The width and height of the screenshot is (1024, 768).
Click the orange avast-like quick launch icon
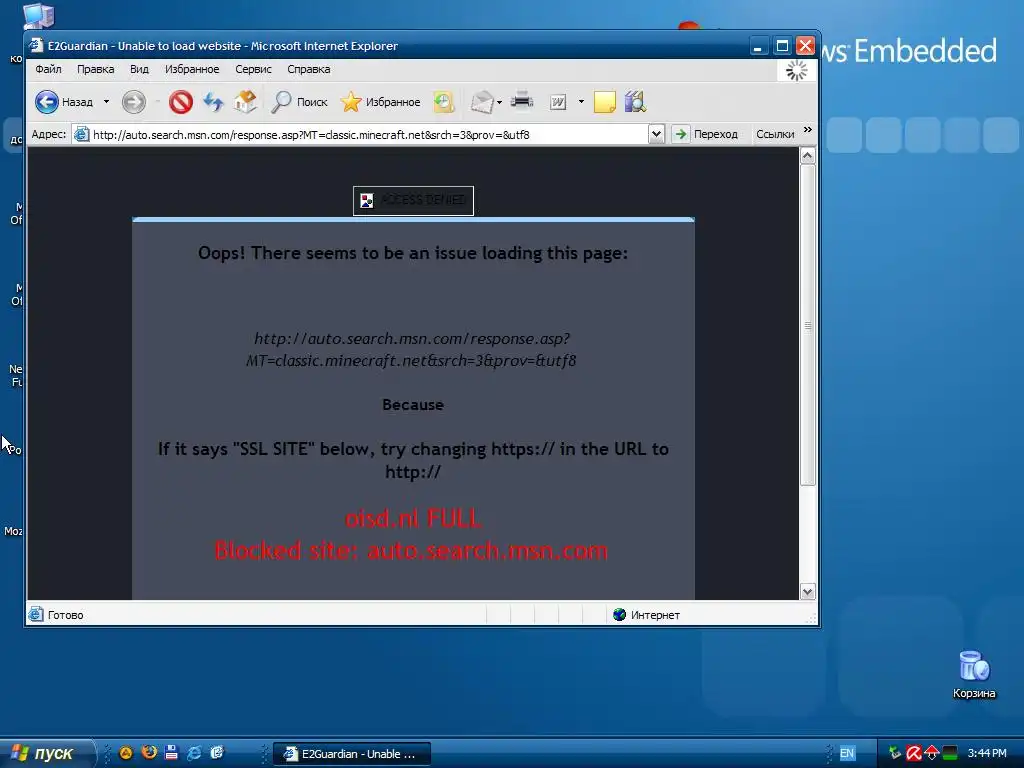pyautogui.click(x=125, y=753)
